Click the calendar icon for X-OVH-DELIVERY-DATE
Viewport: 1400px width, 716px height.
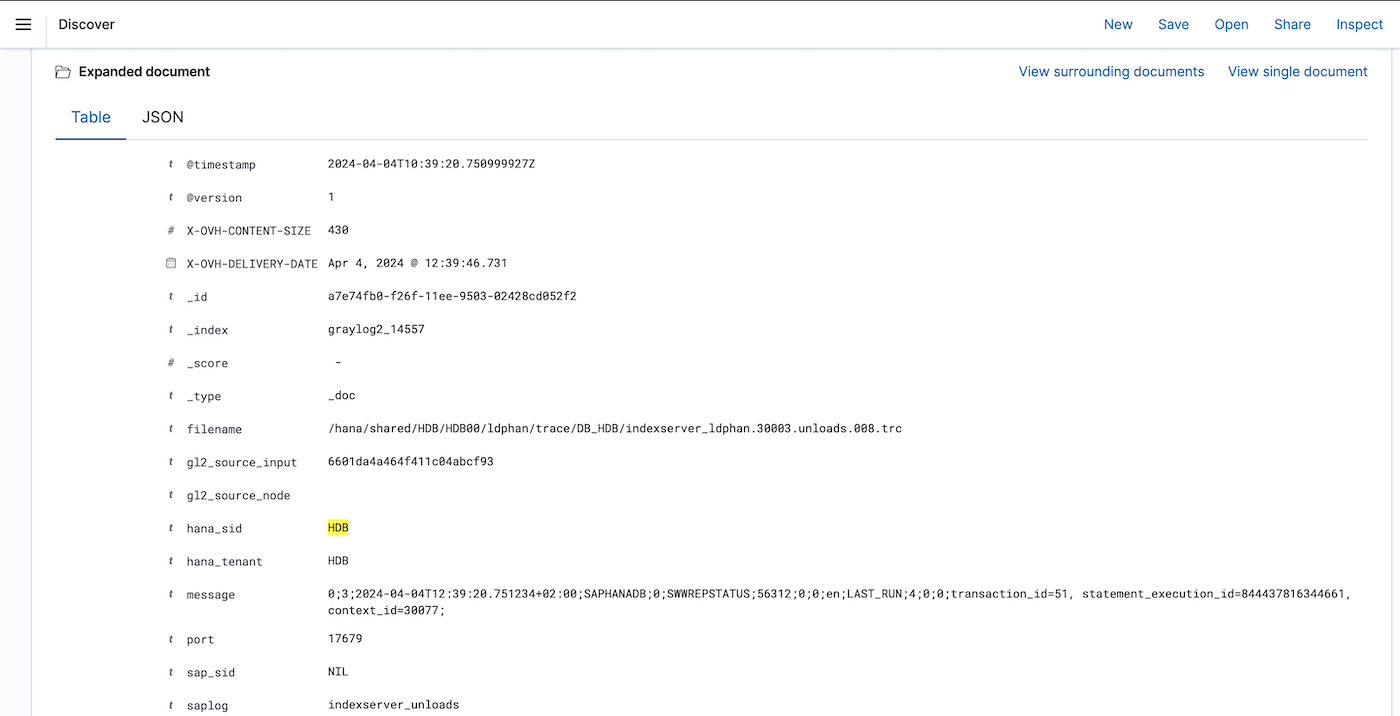171,263
